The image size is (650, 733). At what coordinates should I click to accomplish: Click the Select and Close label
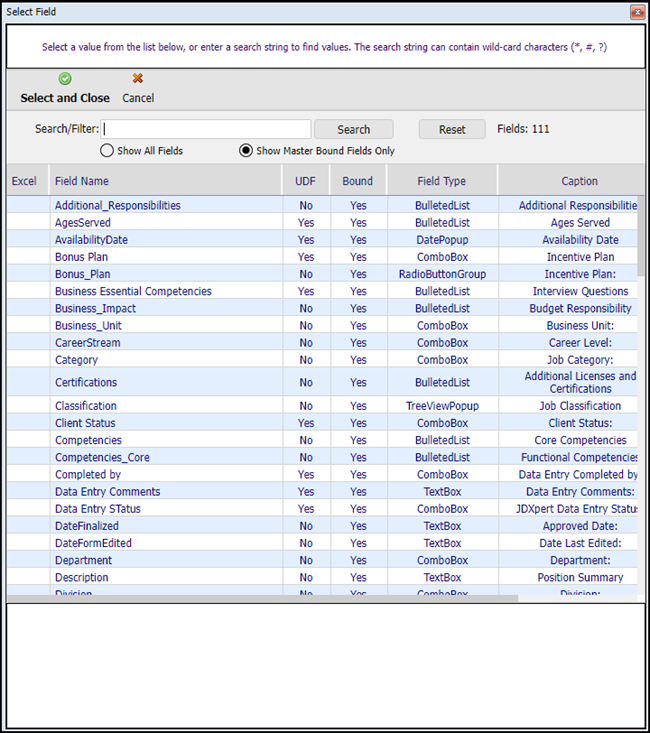tap(65, 98)
